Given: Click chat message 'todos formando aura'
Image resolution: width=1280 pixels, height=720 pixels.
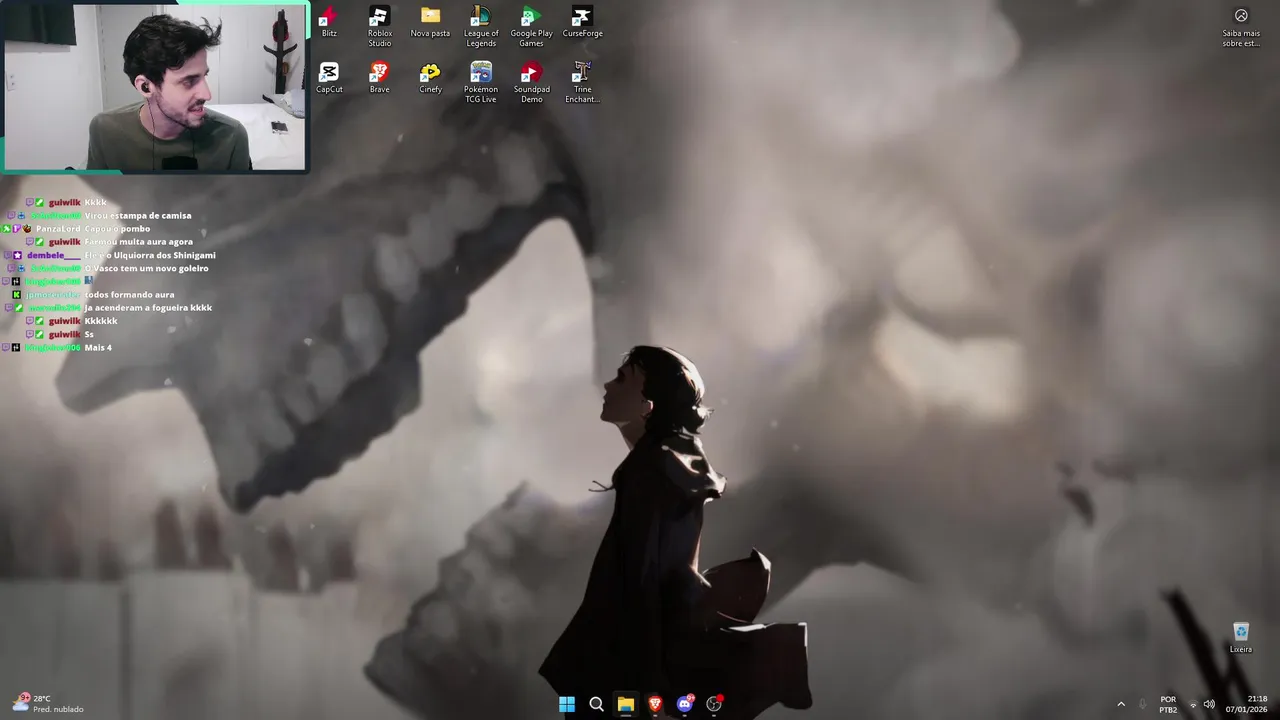Looking at the screenshot, I should (130, 295).
